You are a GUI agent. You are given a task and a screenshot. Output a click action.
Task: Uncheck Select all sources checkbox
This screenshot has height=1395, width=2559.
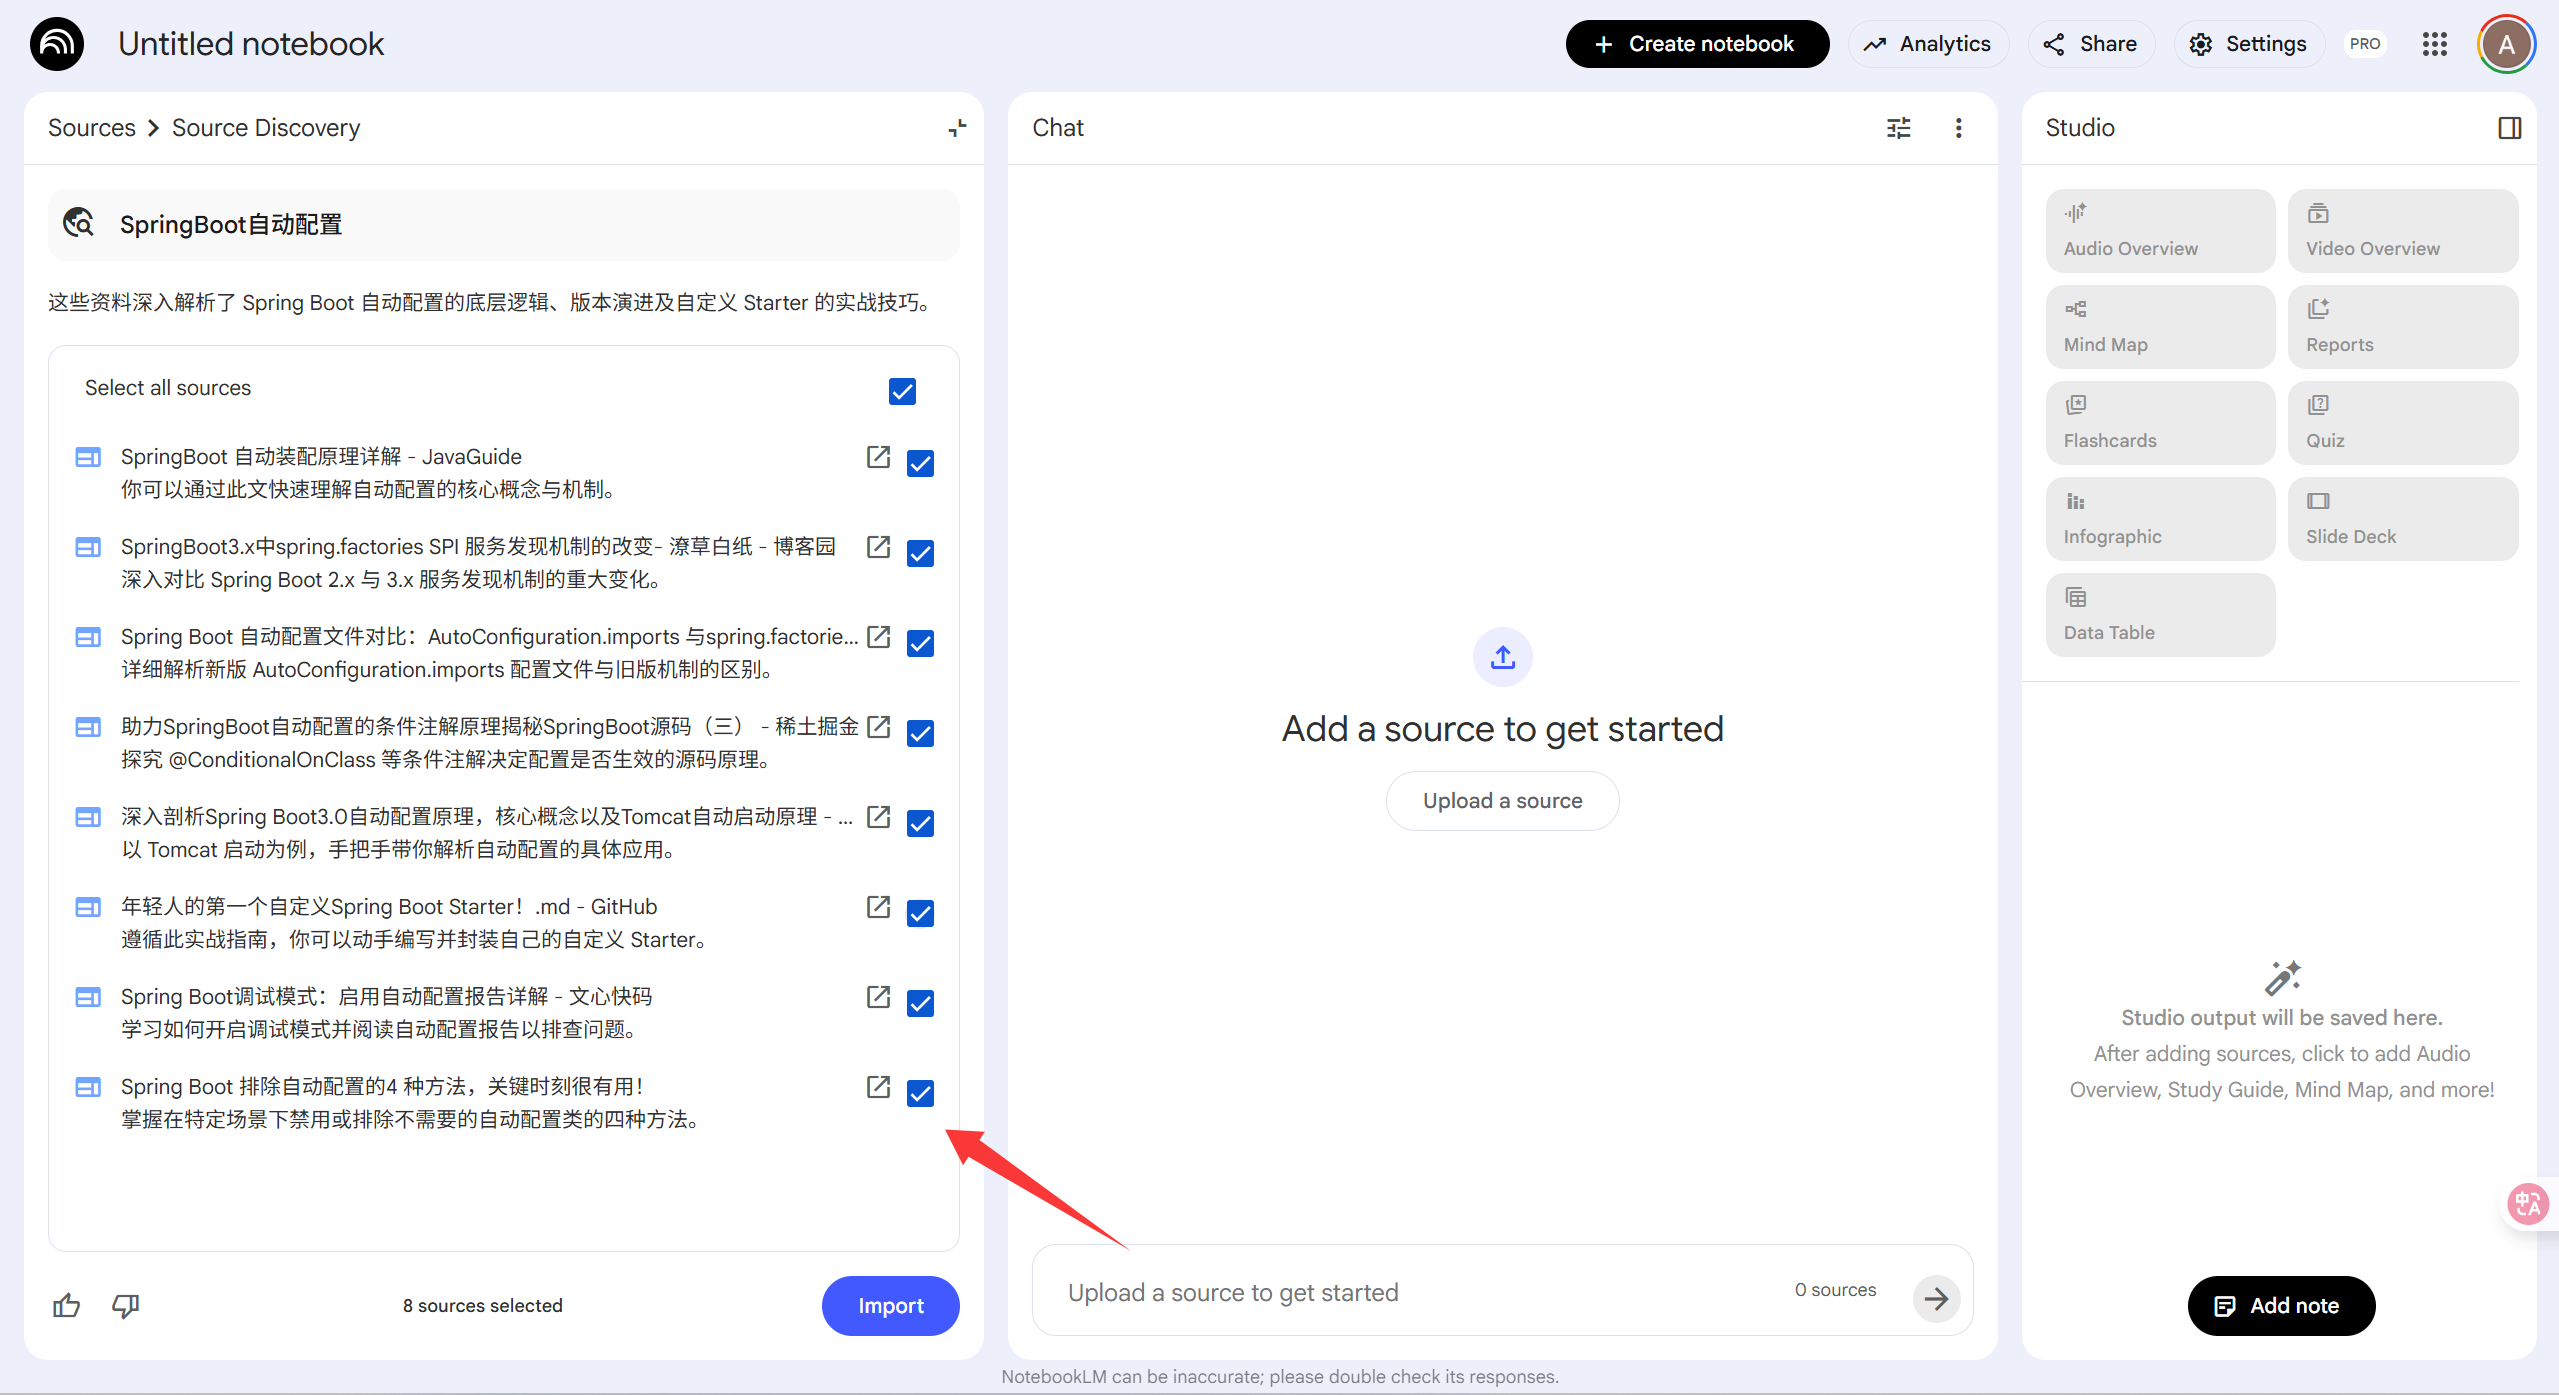pos(902,391)
